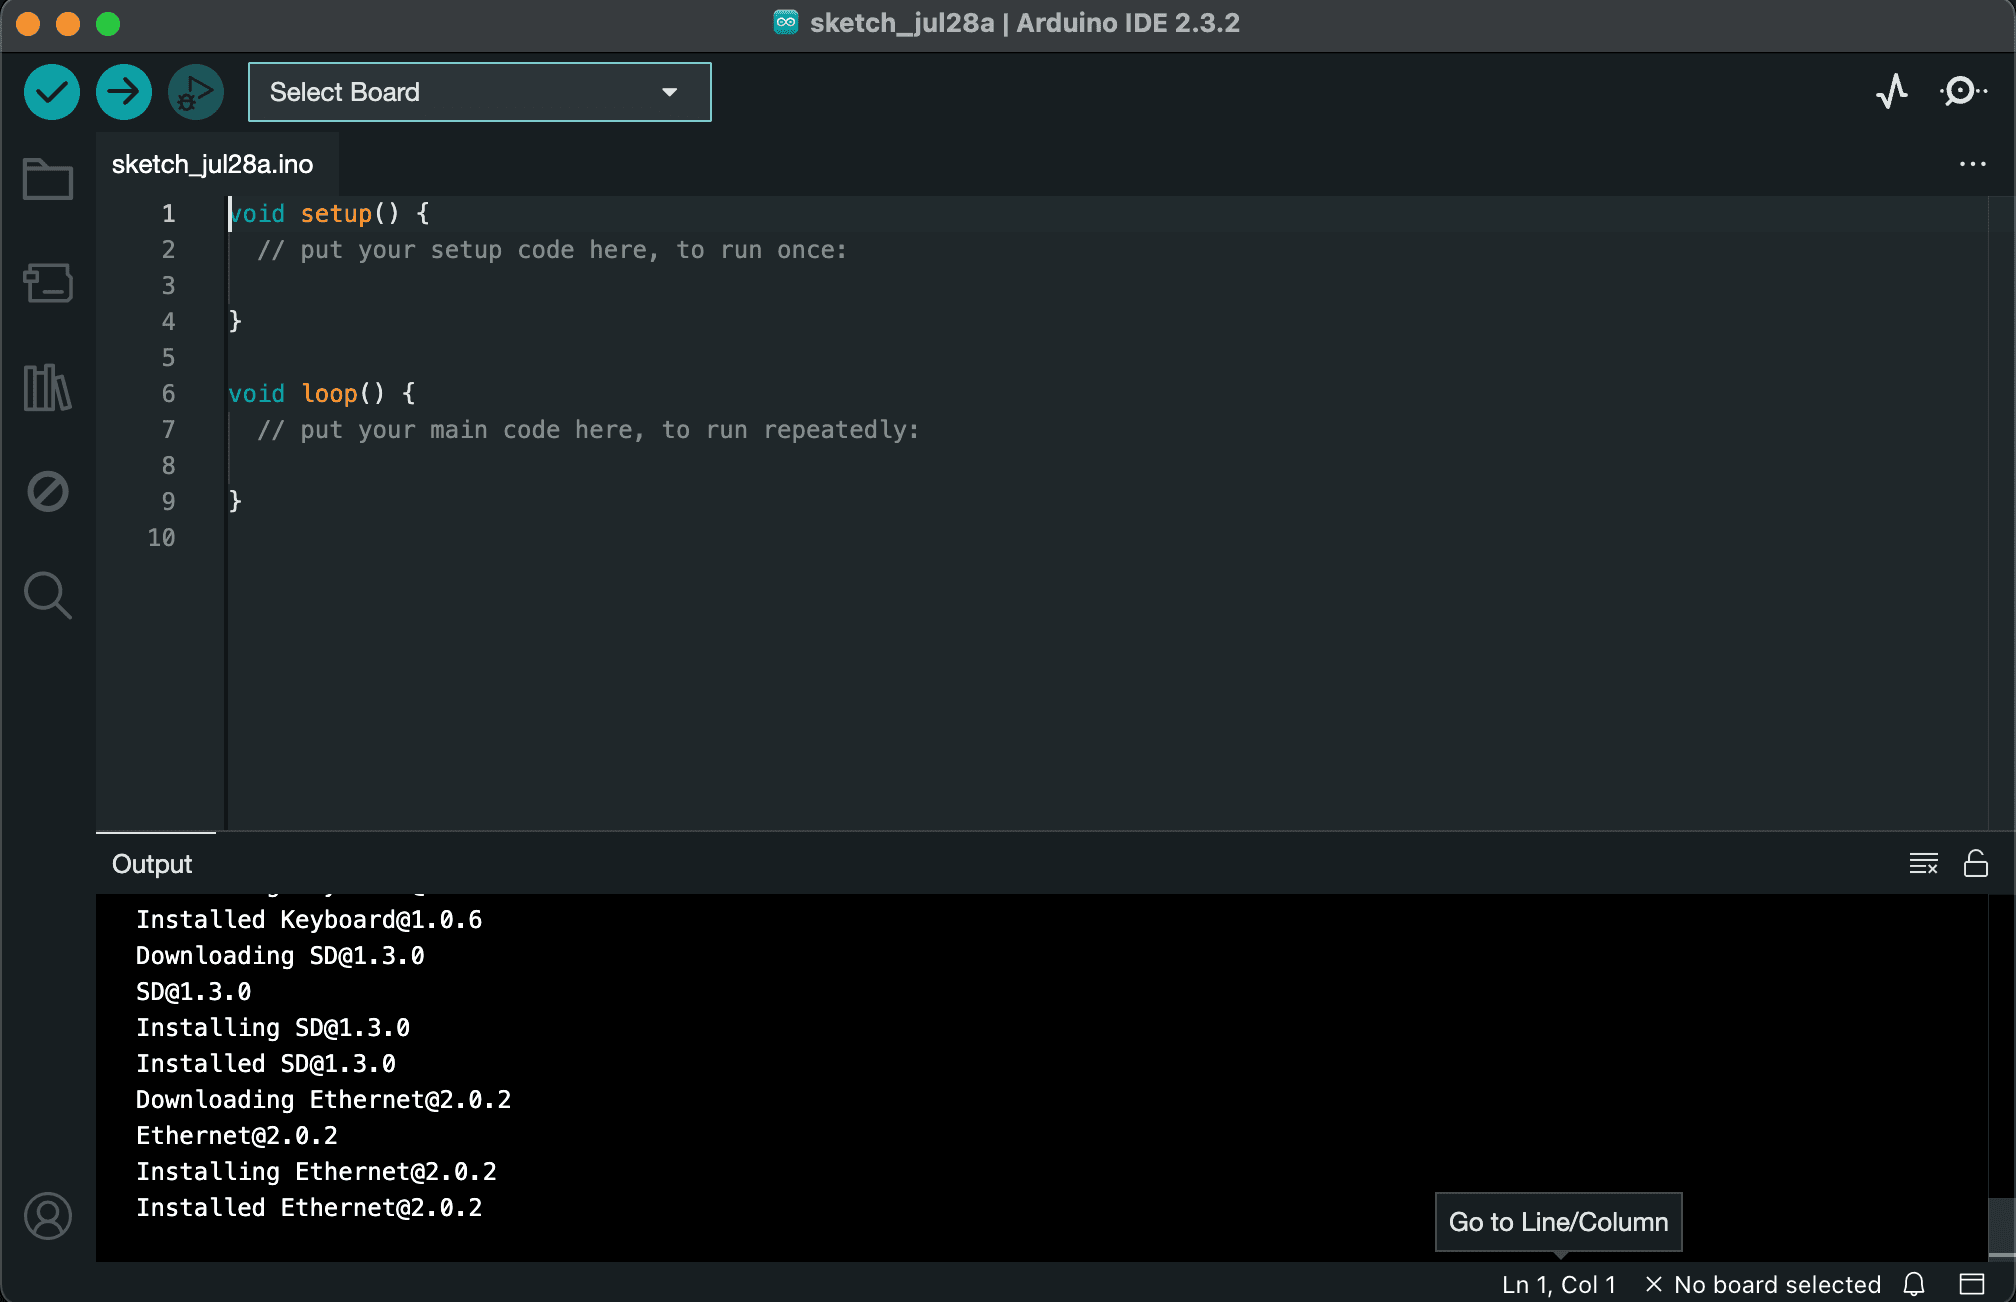2016x1302 pixels.
Task: Click Installing Ethernet@2.0.2 output line
Action: click(x=316, y=1172)
